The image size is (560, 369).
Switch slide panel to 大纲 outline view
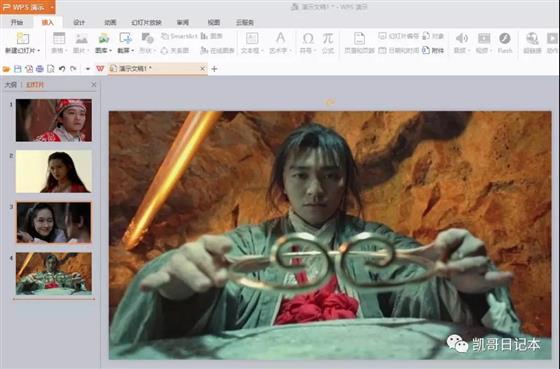(x=11, y=85)
